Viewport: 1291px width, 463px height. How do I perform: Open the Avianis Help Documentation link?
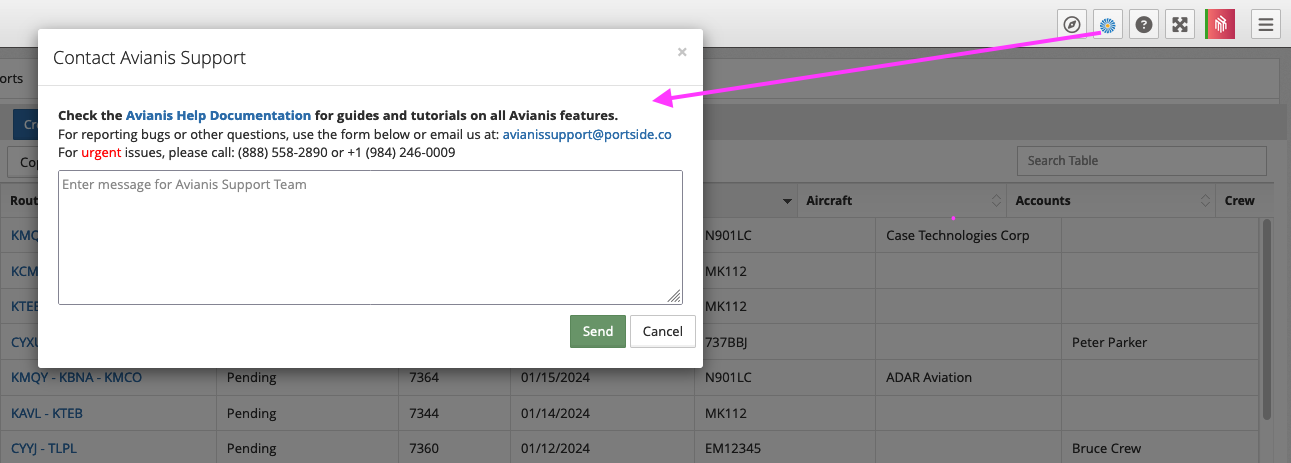(218, 116)
